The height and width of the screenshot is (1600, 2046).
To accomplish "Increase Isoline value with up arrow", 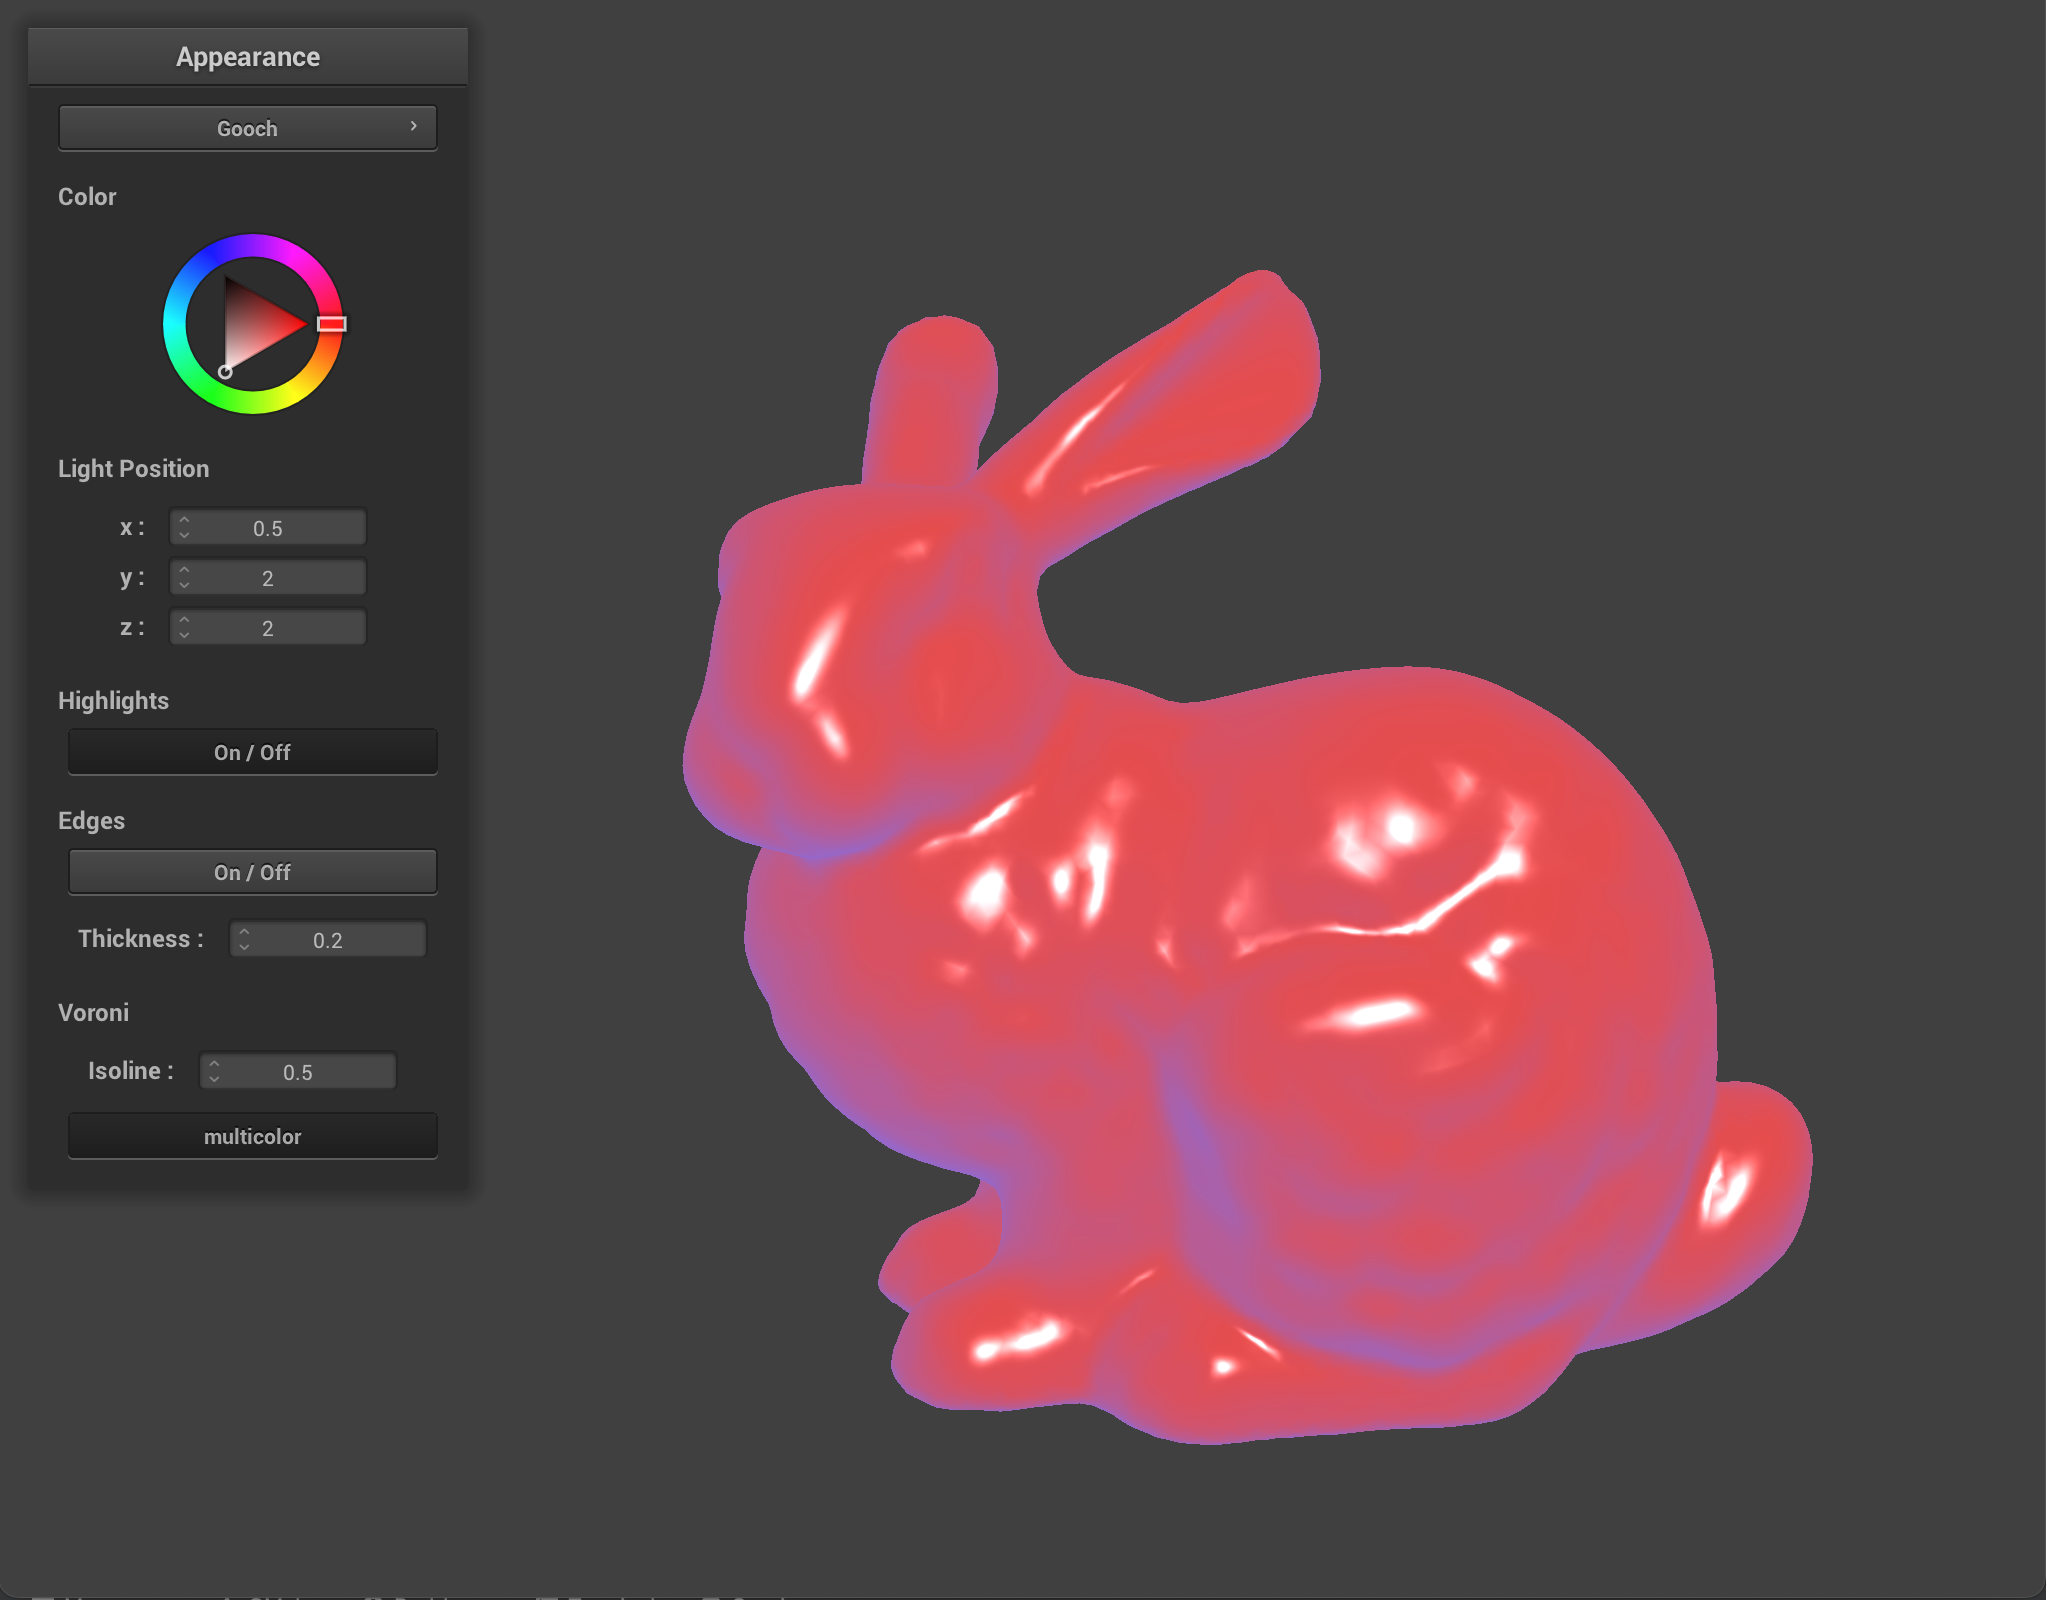I will 214,1064.
